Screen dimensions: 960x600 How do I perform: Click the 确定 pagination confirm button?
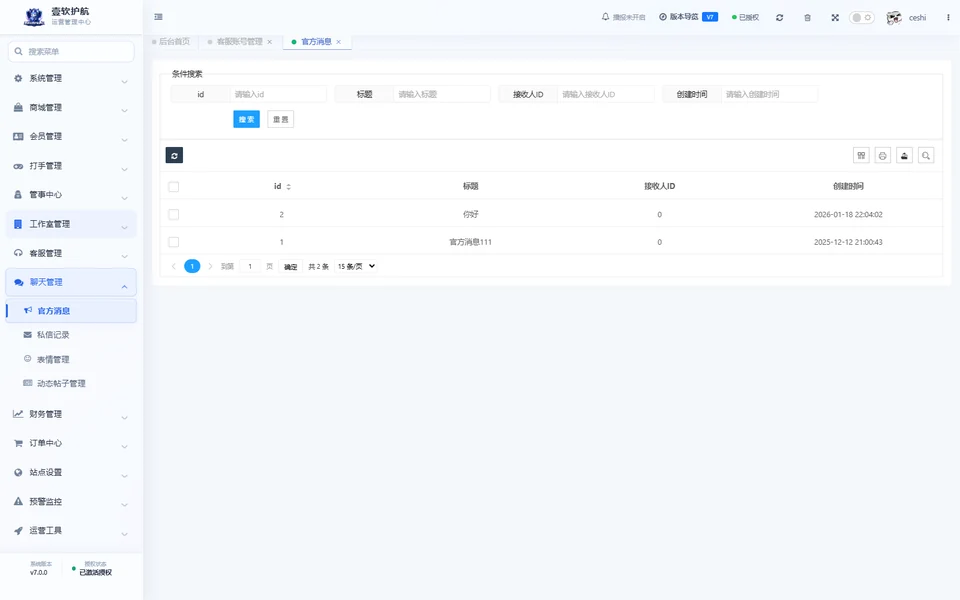(290, 267)
